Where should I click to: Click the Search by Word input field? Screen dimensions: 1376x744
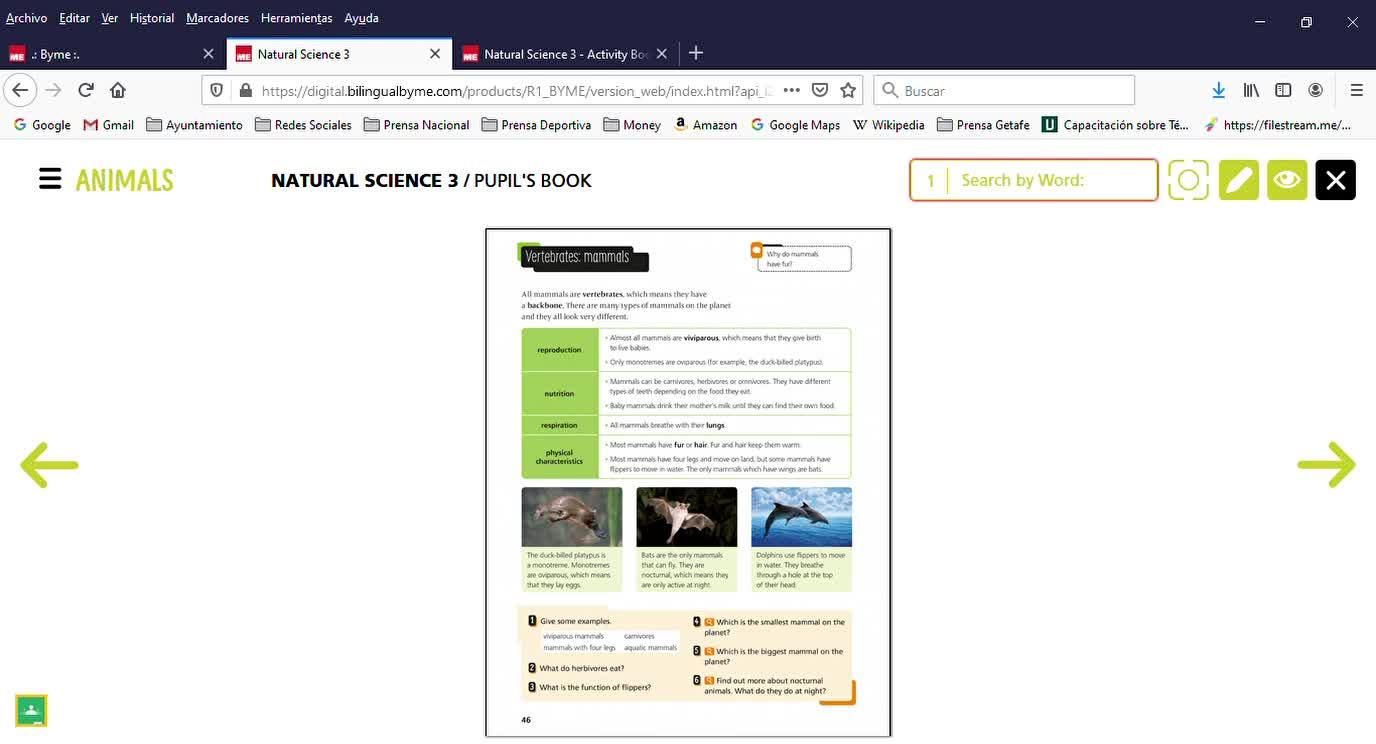tap(1033, 180)
